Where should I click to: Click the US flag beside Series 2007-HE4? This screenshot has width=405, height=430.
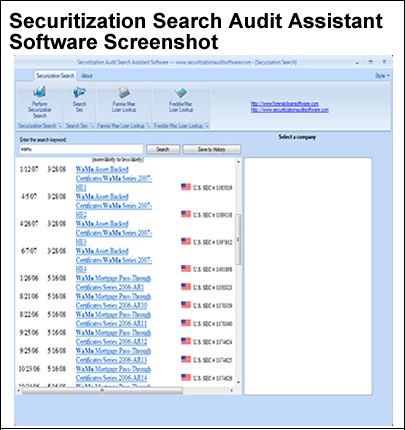coord(186,269)
